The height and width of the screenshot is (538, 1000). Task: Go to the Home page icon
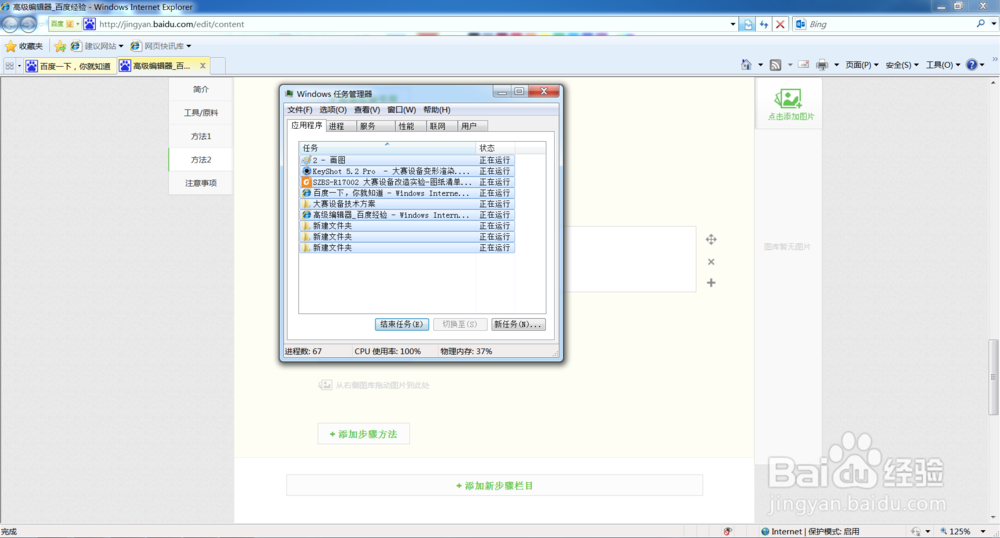coord(746,65)
